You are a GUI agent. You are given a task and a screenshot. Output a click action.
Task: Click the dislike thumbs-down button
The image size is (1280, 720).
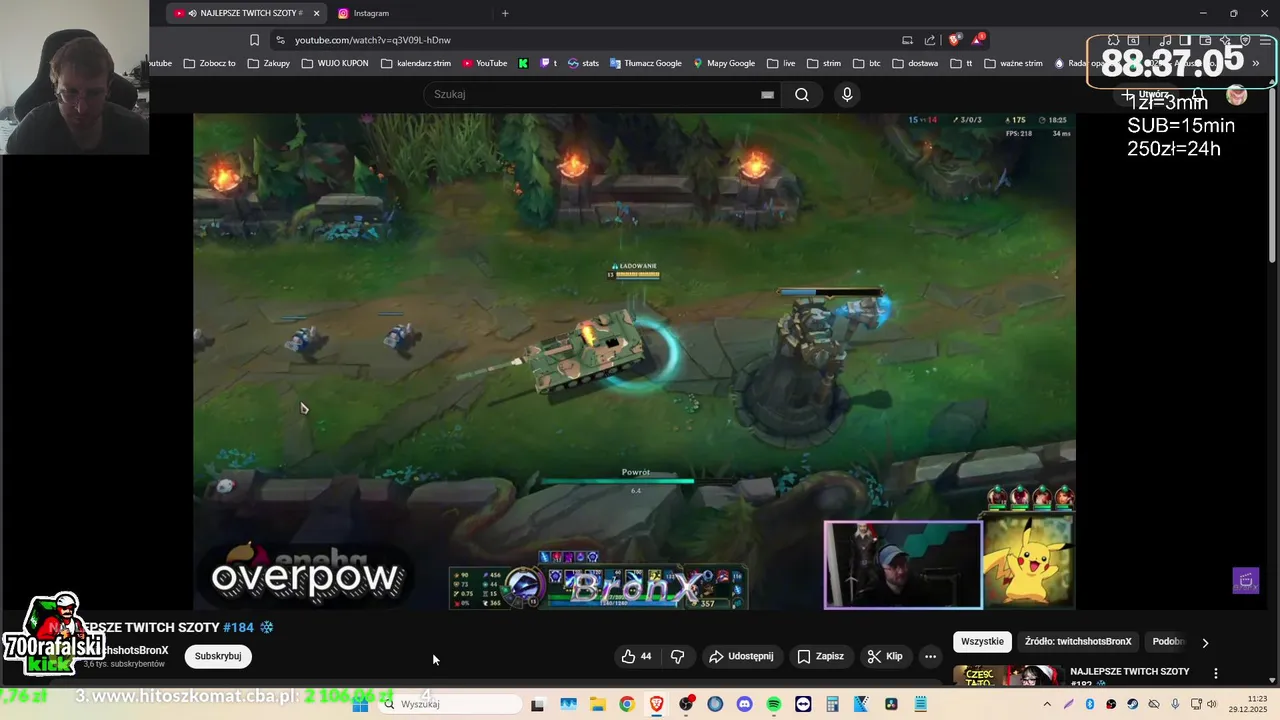click(677, 656)
